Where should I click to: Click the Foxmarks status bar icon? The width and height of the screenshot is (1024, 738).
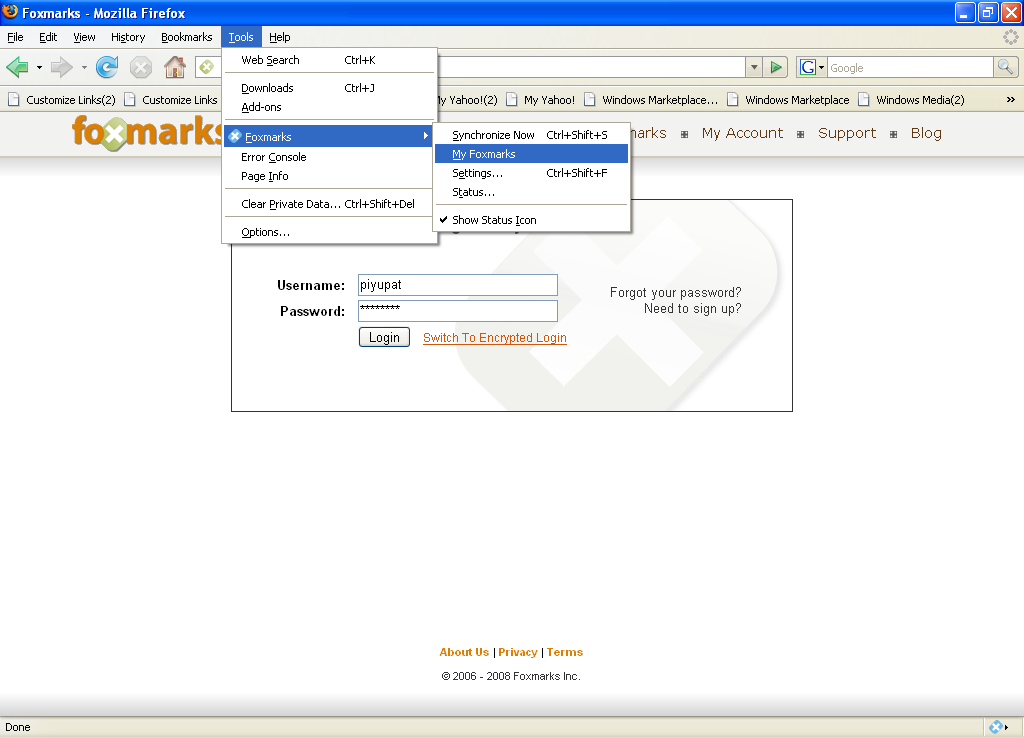(995, 727)
